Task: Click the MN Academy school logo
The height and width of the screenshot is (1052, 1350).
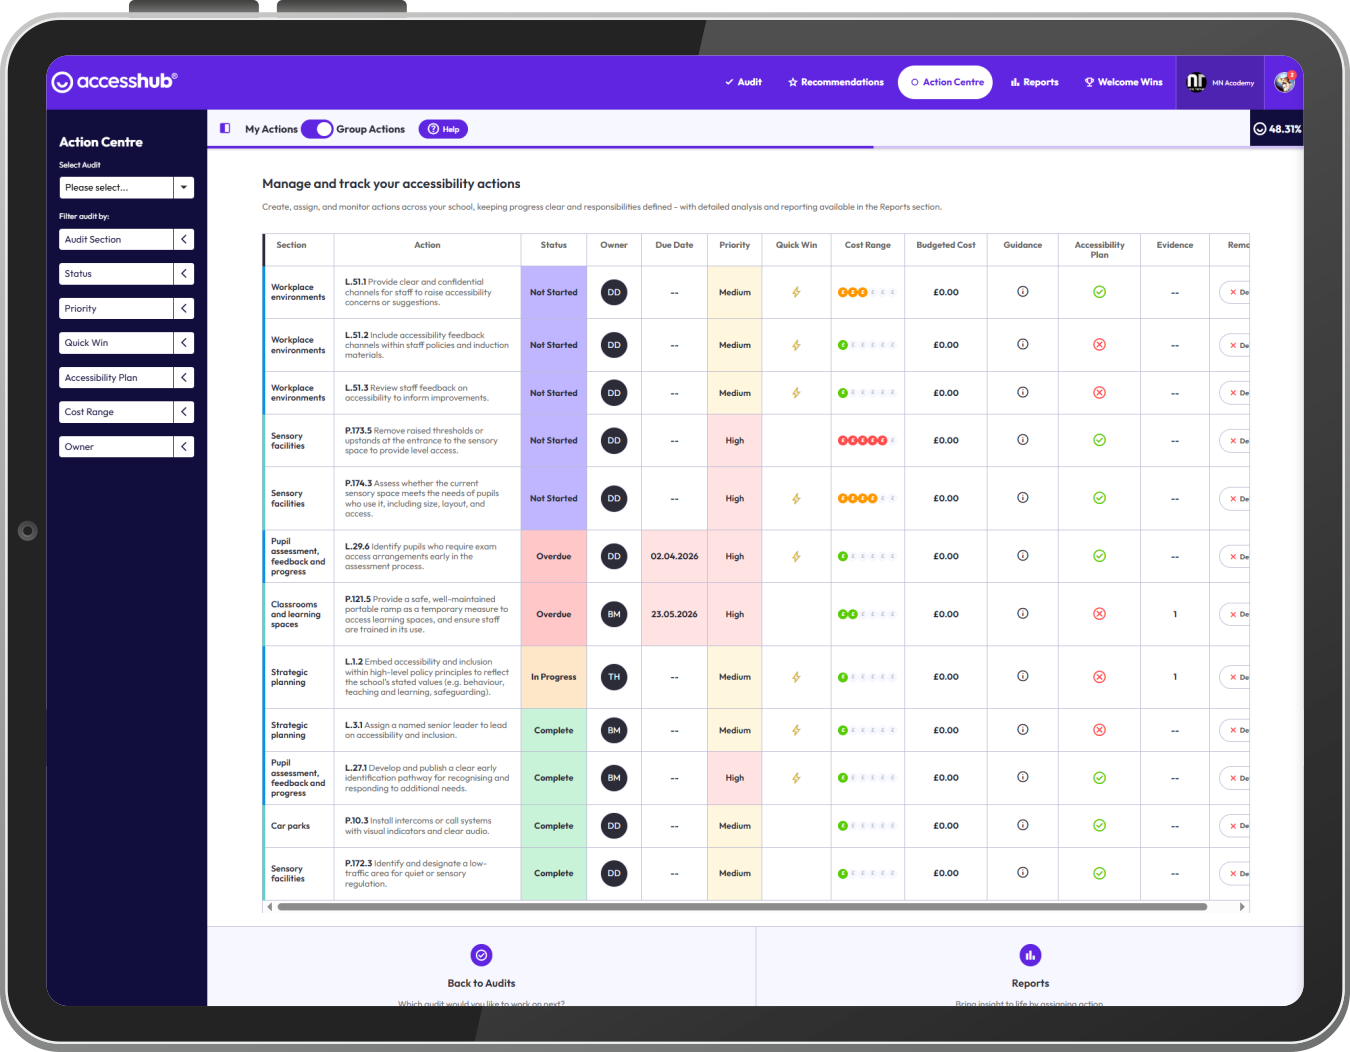Action: pos(1196,82)
